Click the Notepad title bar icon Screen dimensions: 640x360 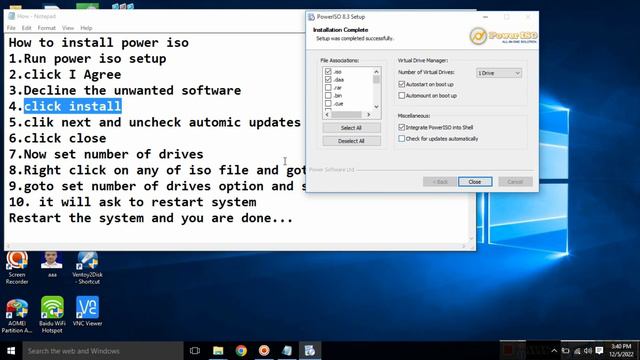tap(11, 16)
